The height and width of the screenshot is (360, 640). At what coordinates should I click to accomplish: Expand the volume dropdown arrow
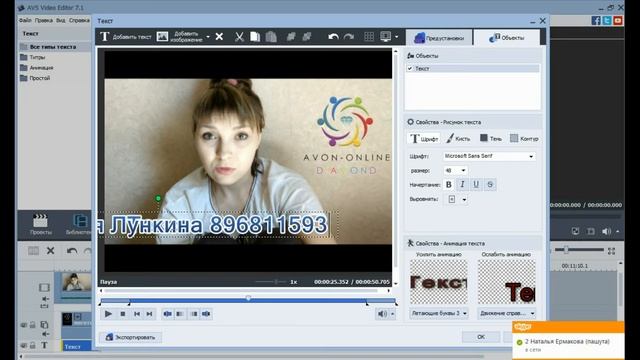[x=392, y=314]
